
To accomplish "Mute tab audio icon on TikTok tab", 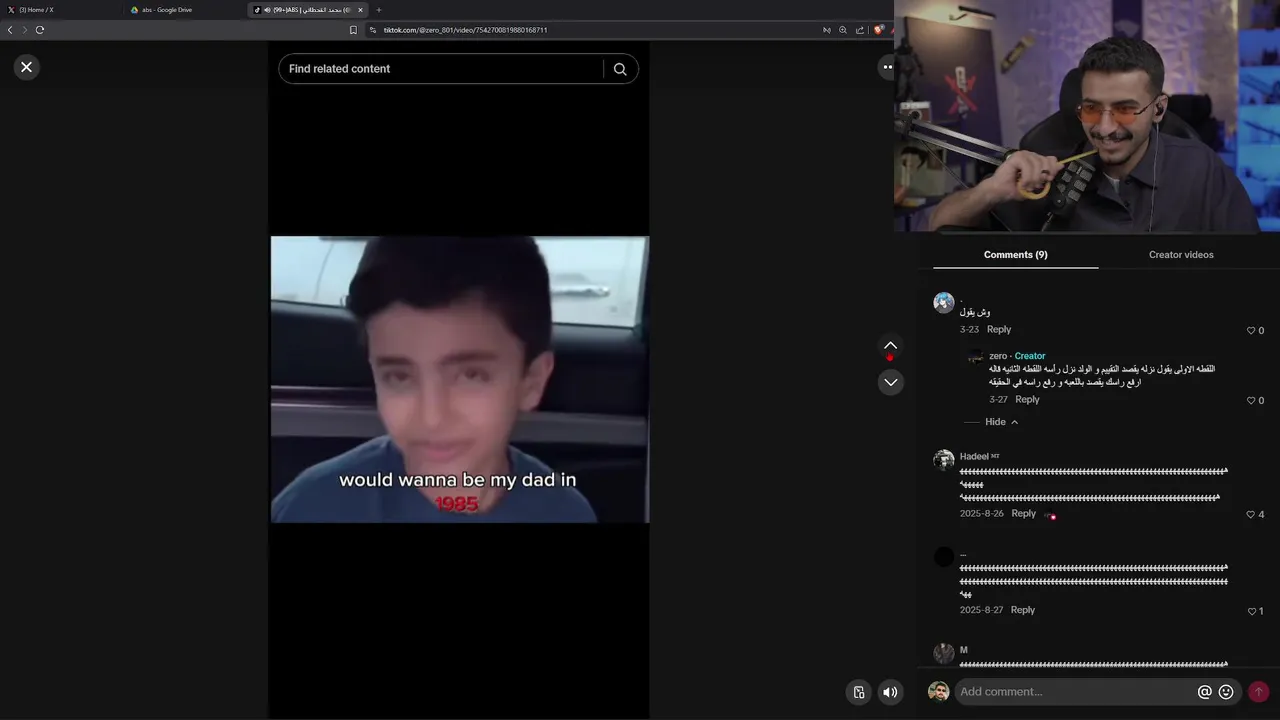I will [267, 10].
